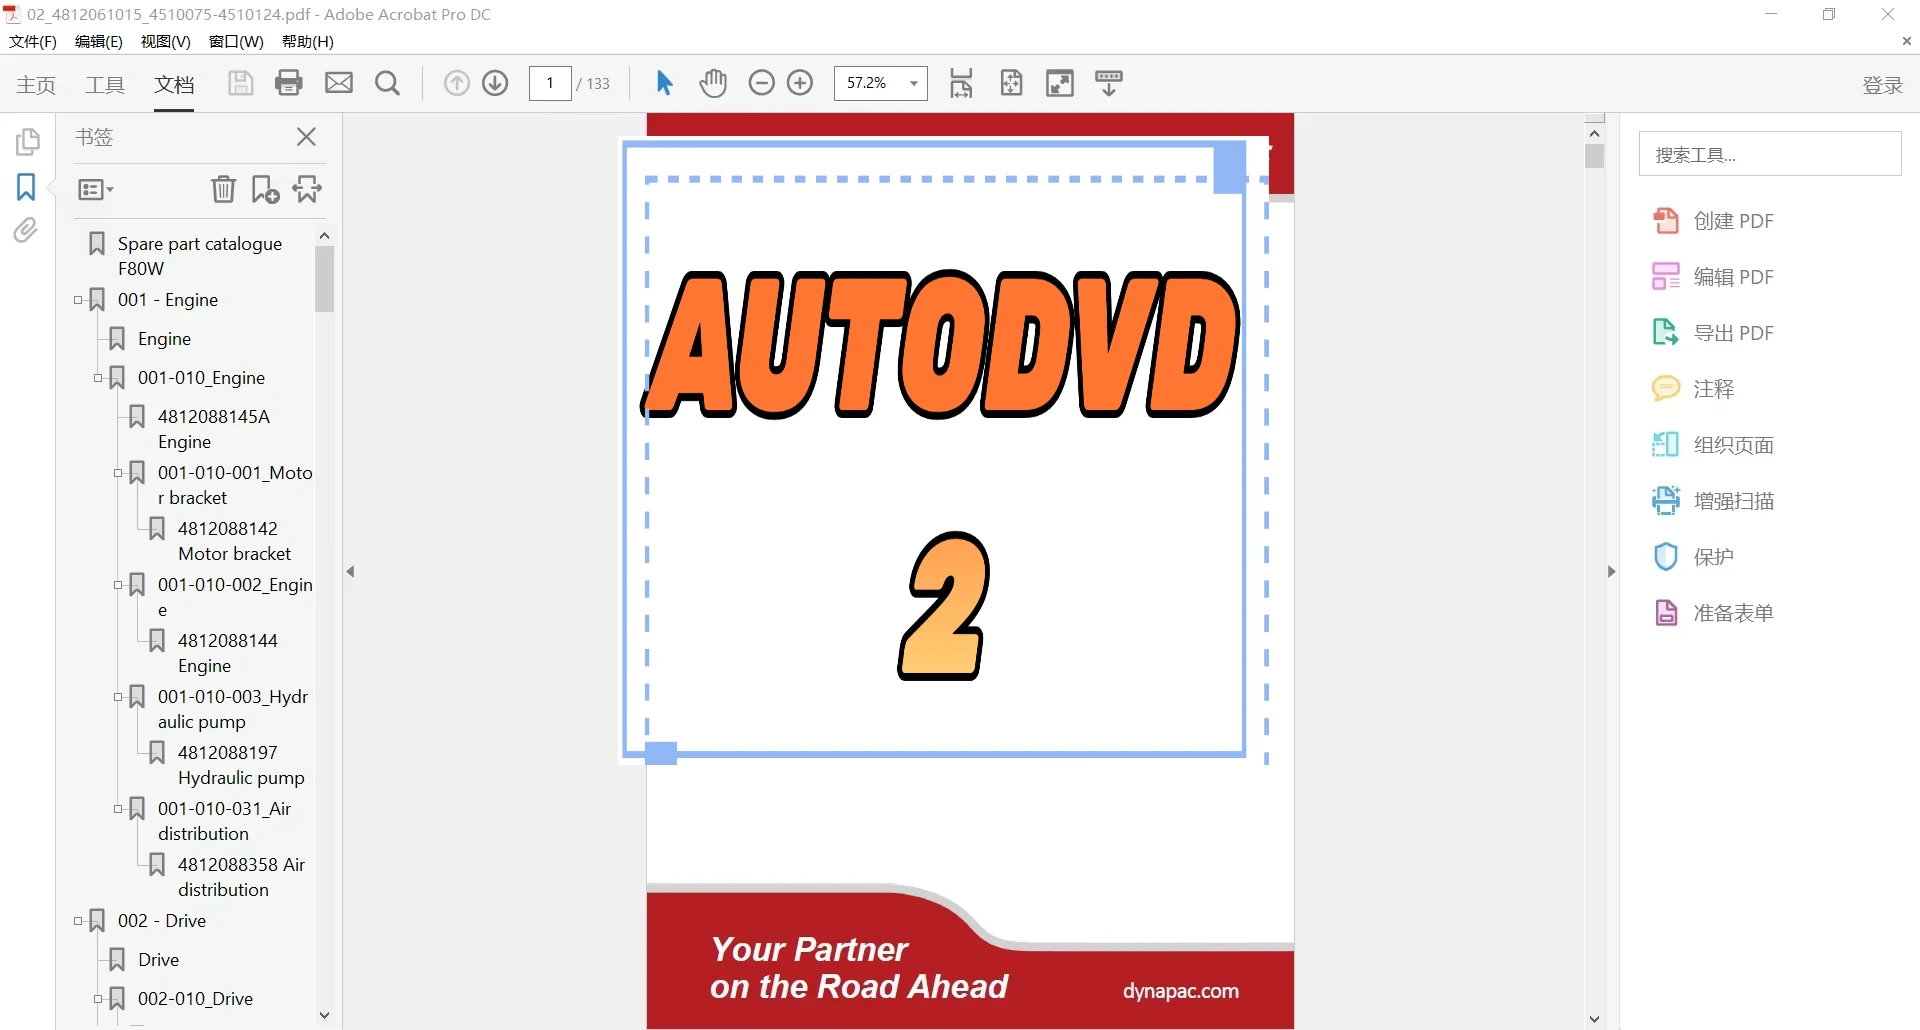The width and height of the screenshot is (1920, 1030).
Task: Send file by email envelope icon
Action: (x=339, y=83)
